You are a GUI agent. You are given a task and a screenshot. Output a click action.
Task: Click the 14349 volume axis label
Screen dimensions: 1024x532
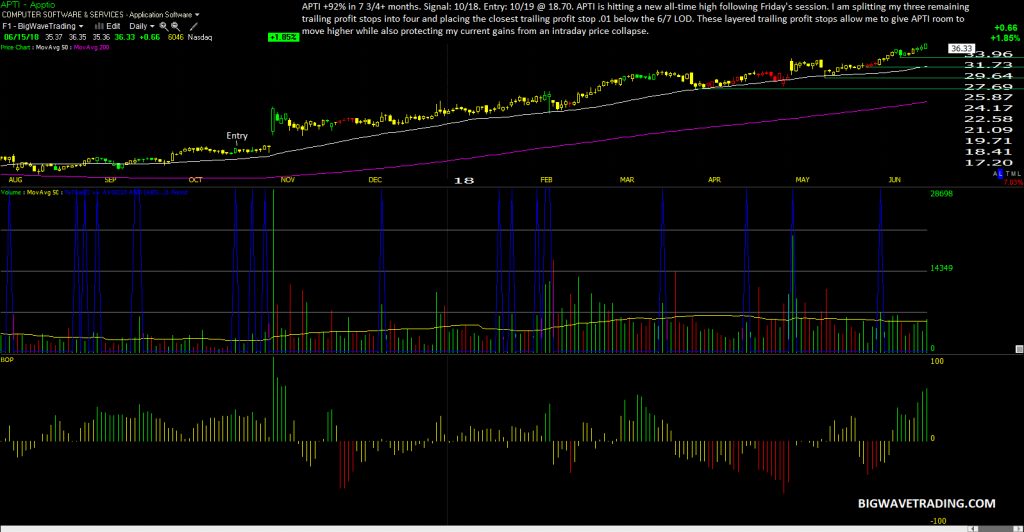click(x=941, y=268)
